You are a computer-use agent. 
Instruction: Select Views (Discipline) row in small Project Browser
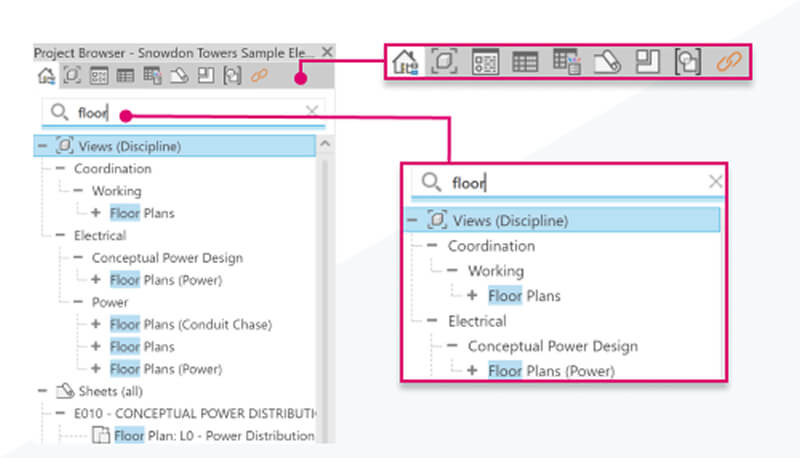[175, 146]
